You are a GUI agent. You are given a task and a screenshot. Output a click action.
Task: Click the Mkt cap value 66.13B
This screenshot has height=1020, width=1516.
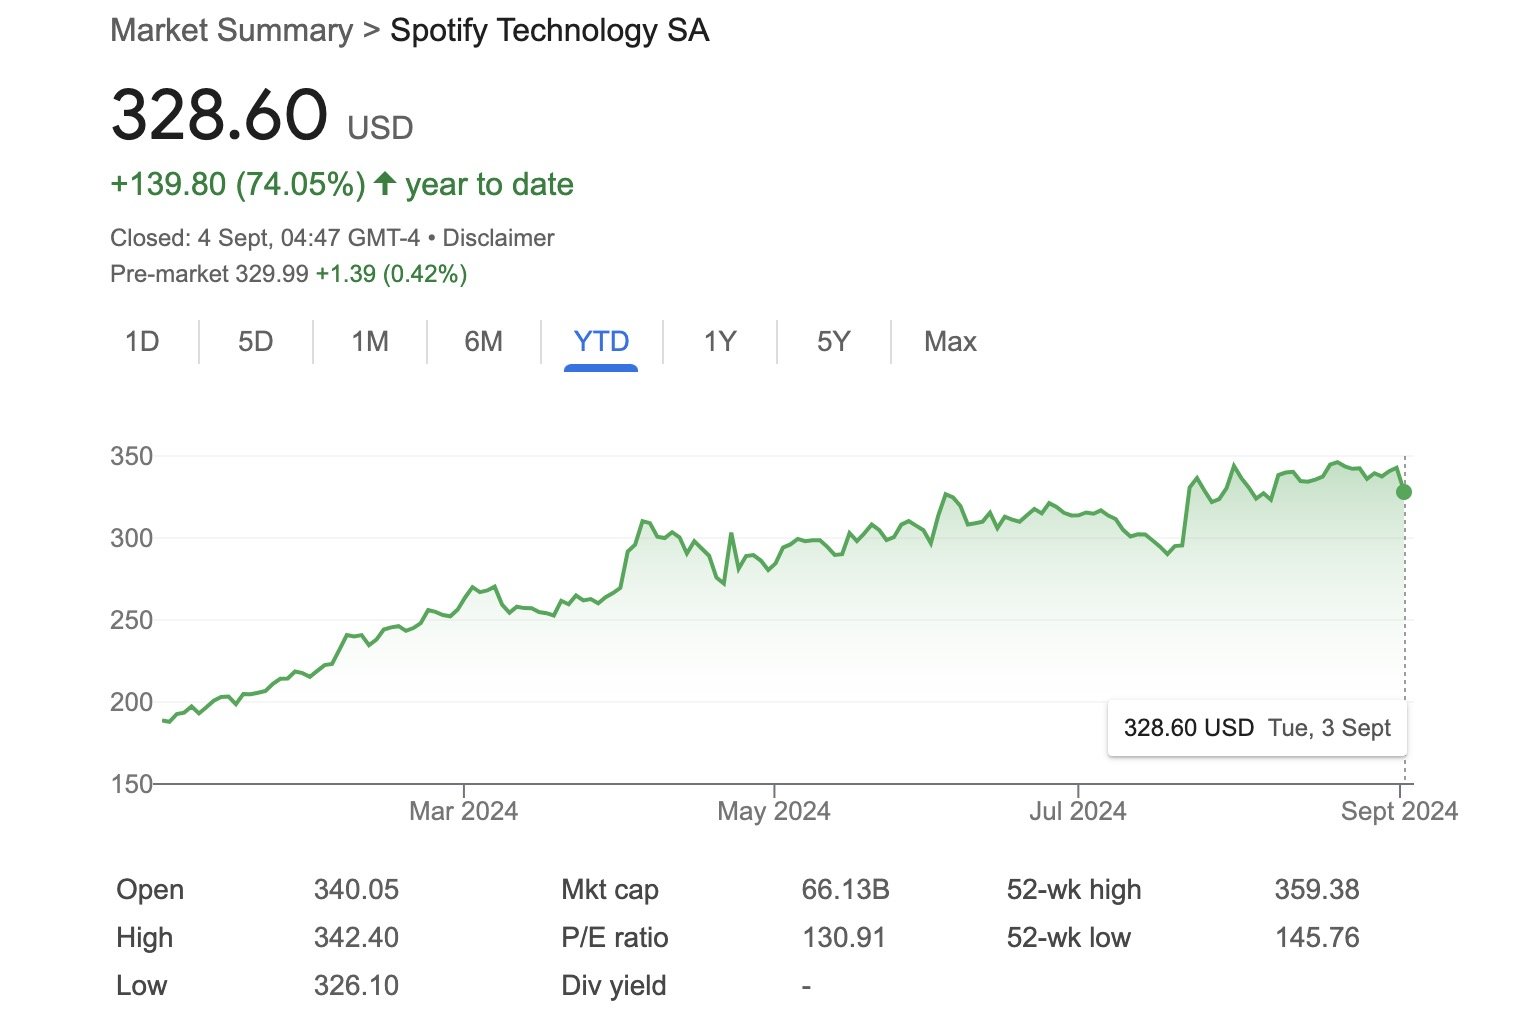845,890
